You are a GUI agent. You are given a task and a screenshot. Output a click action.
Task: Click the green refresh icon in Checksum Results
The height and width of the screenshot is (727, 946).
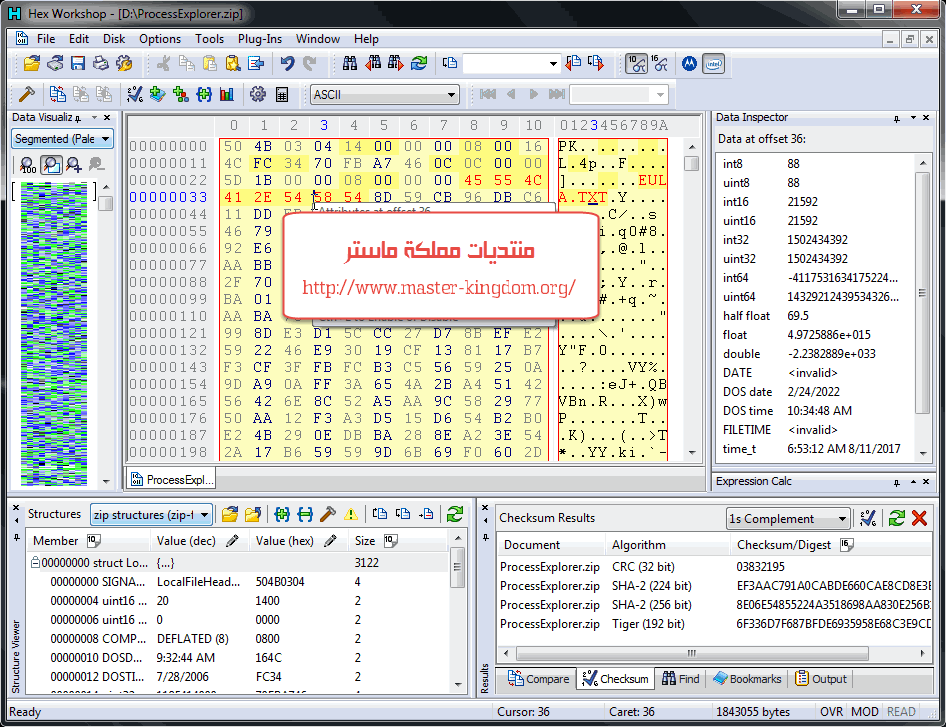pos(897,518)
